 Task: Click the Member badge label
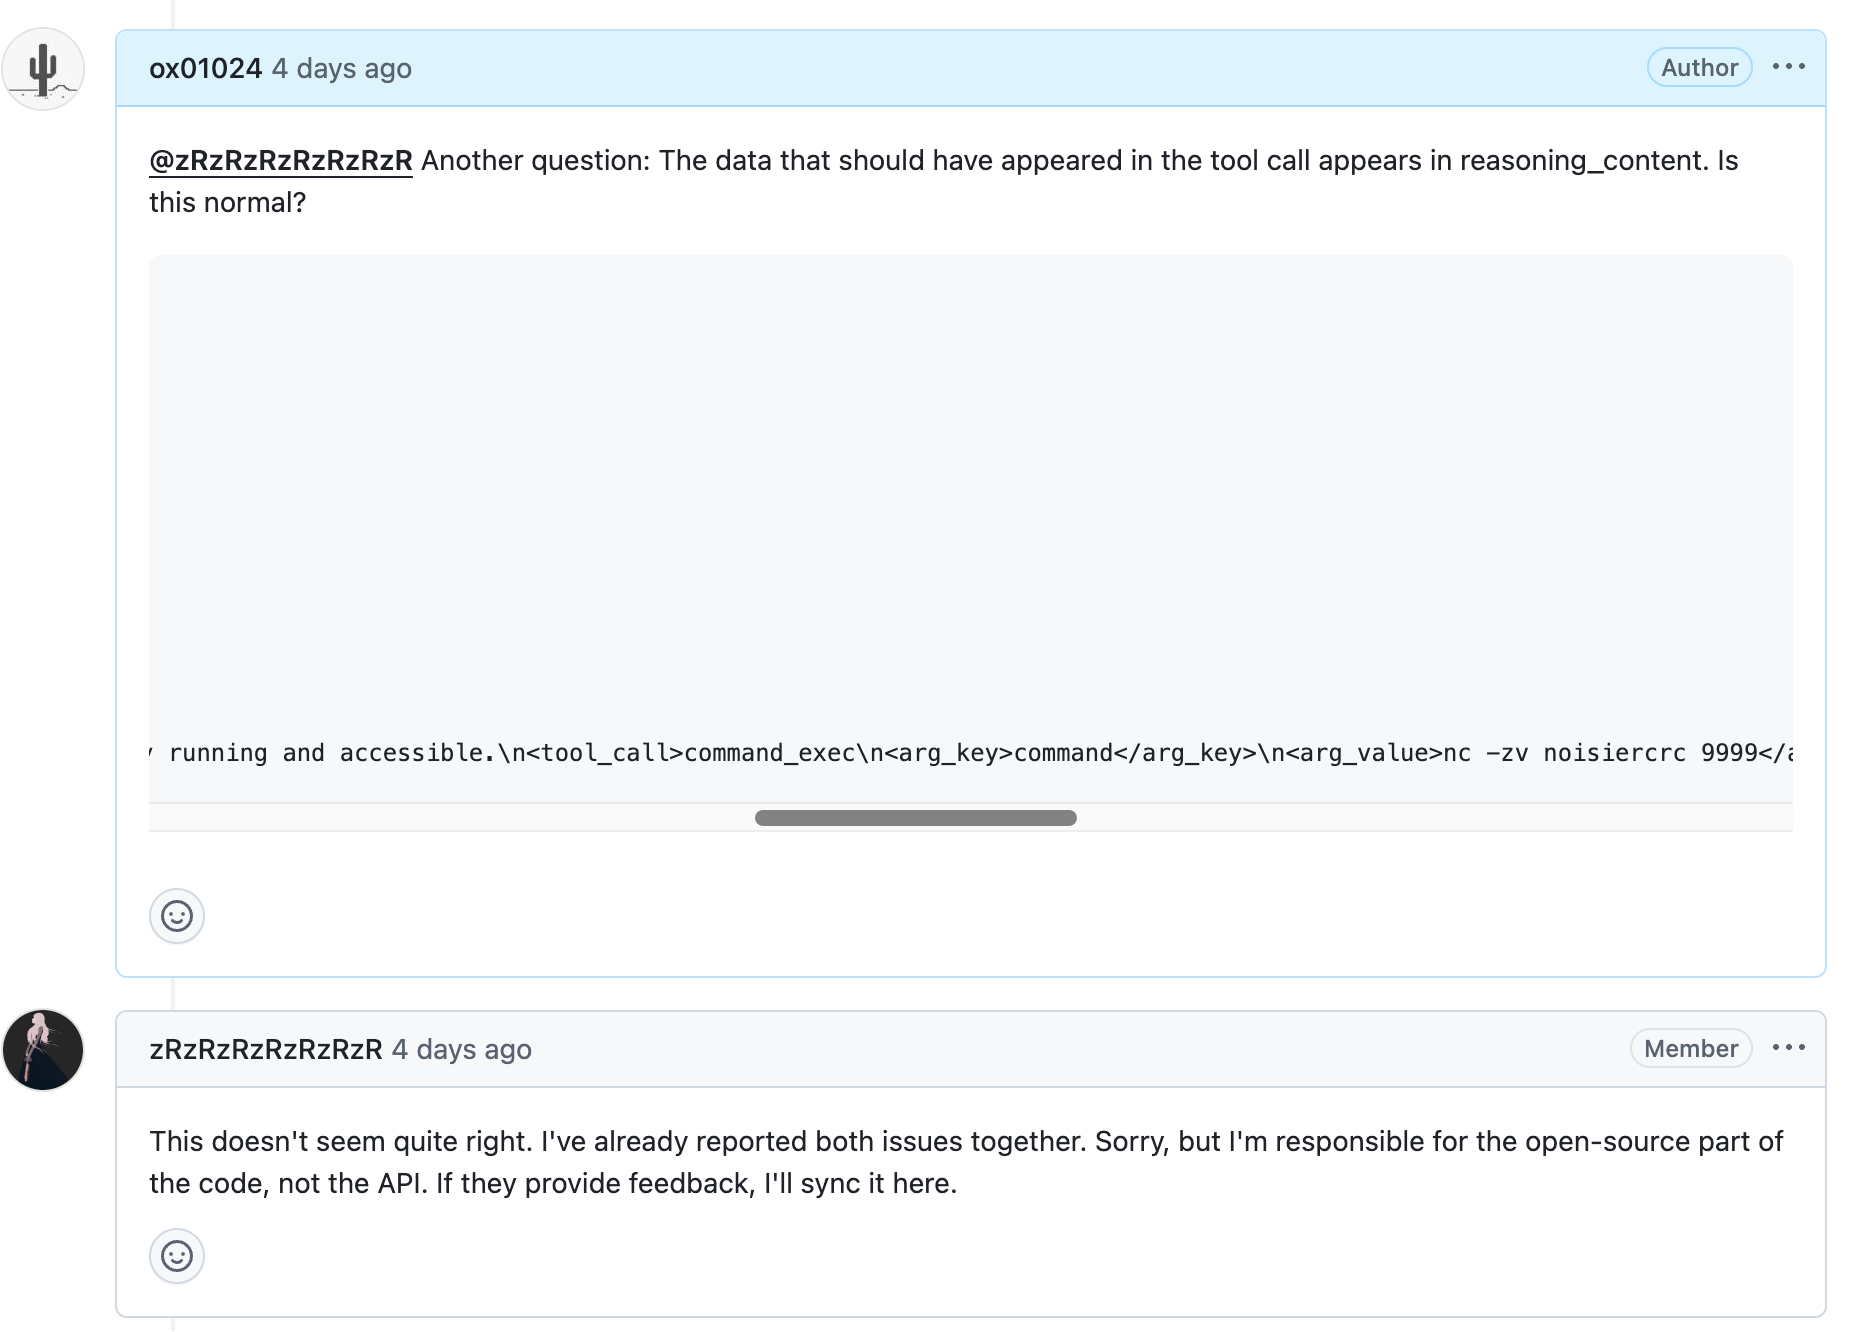coord(1690,1049)
